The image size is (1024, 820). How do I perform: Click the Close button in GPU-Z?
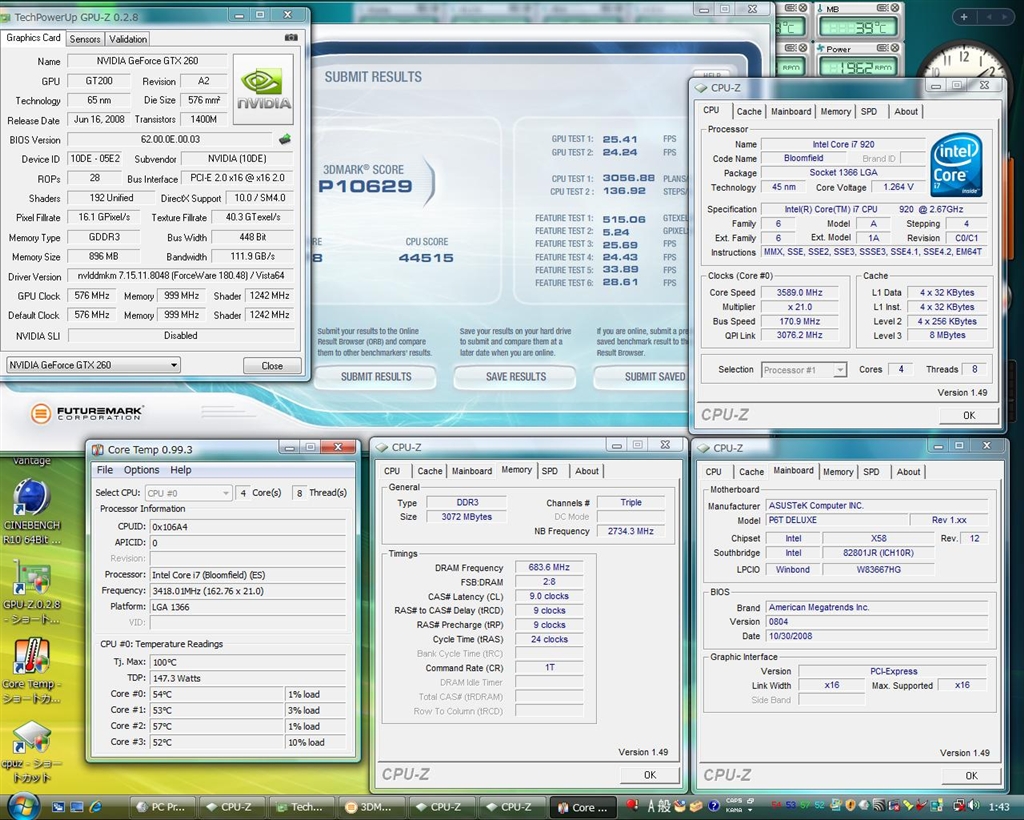click(x=272, y=366)
